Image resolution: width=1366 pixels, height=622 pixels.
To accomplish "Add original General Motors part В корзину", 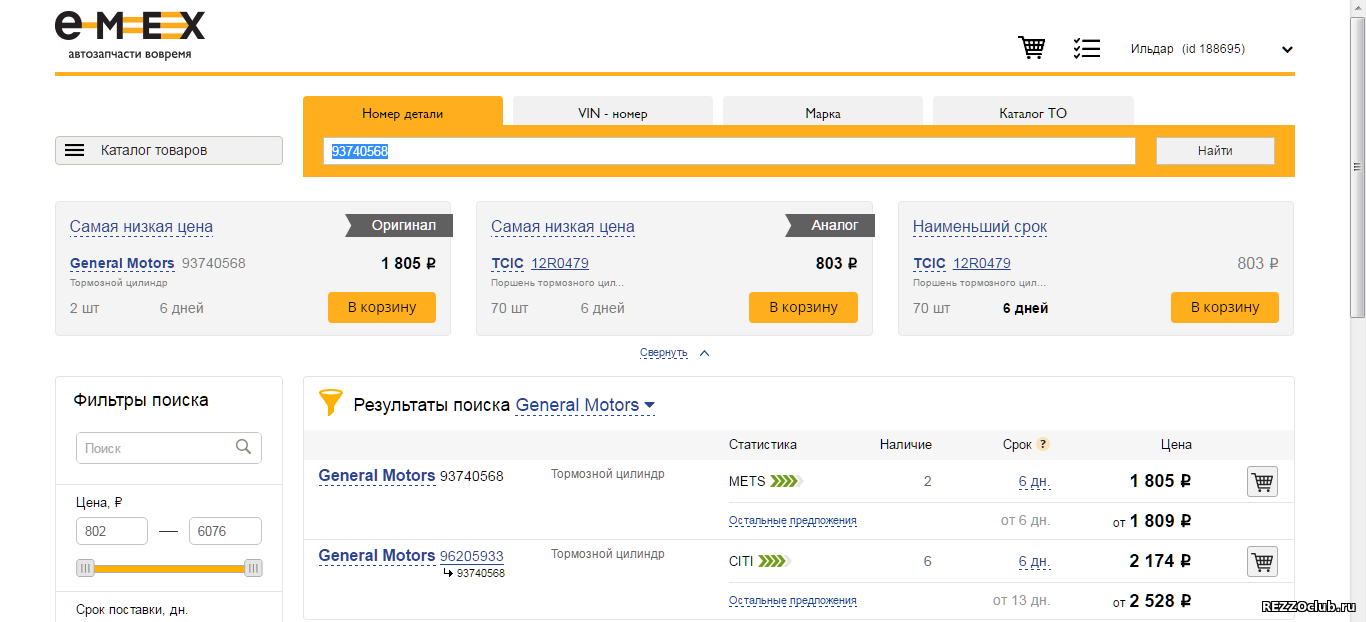I will tap(382, 307).
